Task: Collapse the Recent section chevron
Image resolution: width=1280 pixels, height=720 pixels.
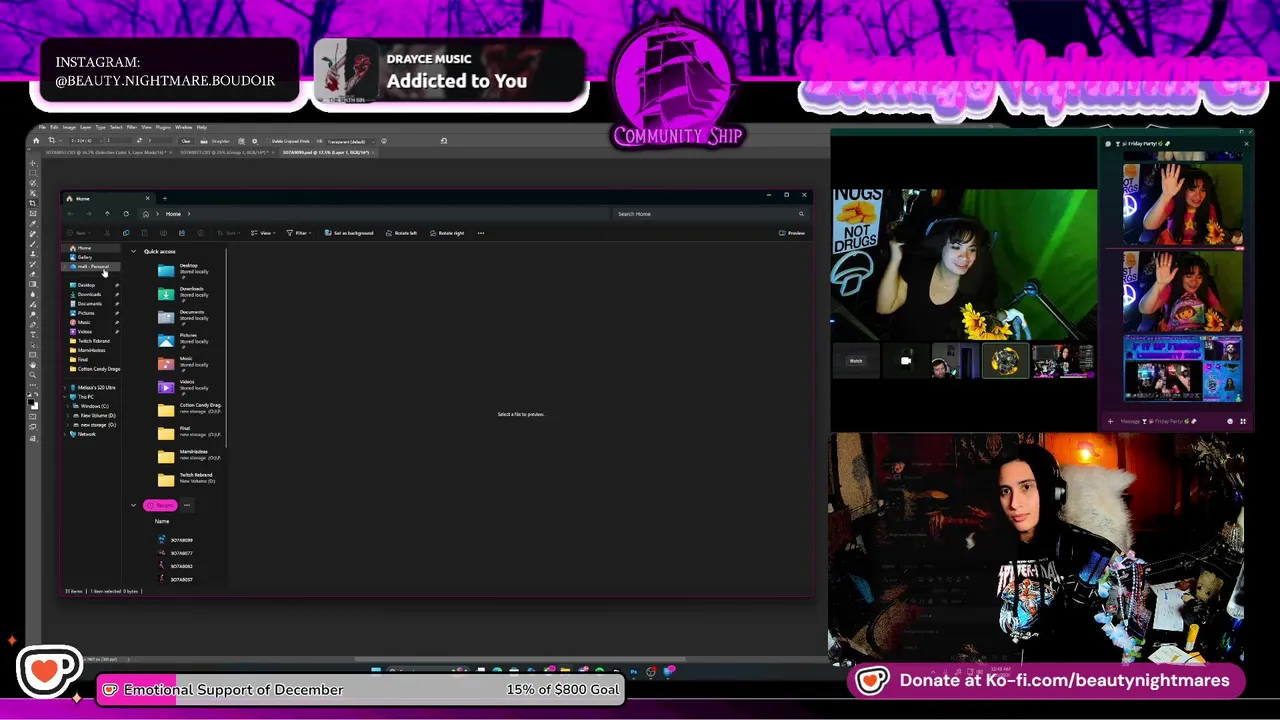Action: [133, 505]
